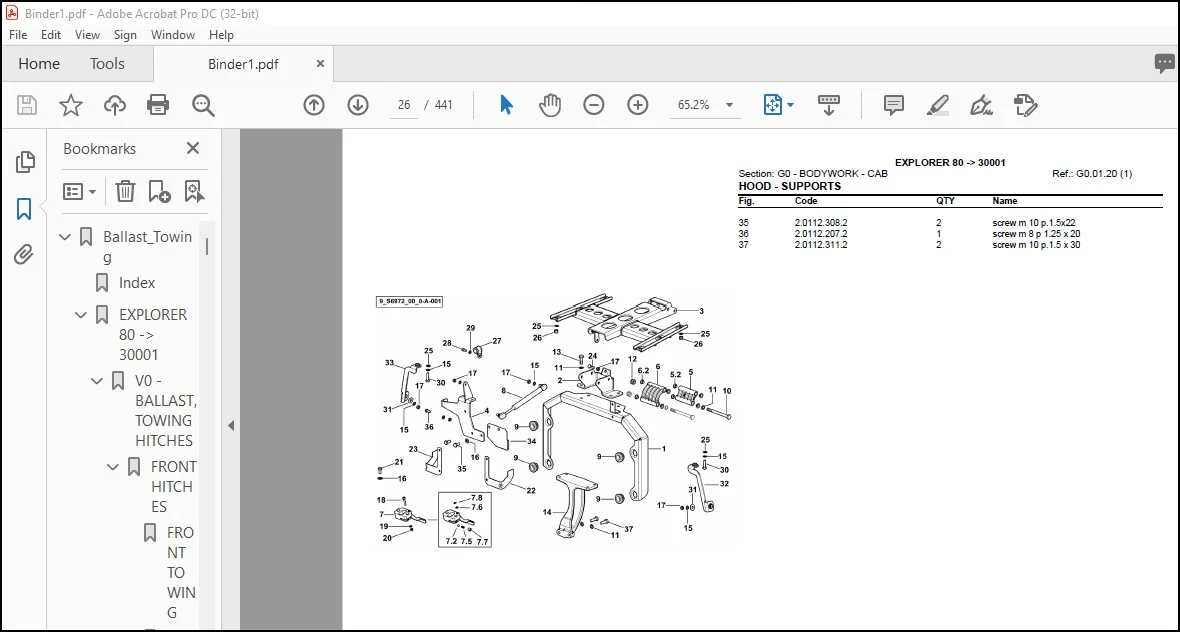
Task: Open the zoom level dropdown
Action: pos(729,105)
